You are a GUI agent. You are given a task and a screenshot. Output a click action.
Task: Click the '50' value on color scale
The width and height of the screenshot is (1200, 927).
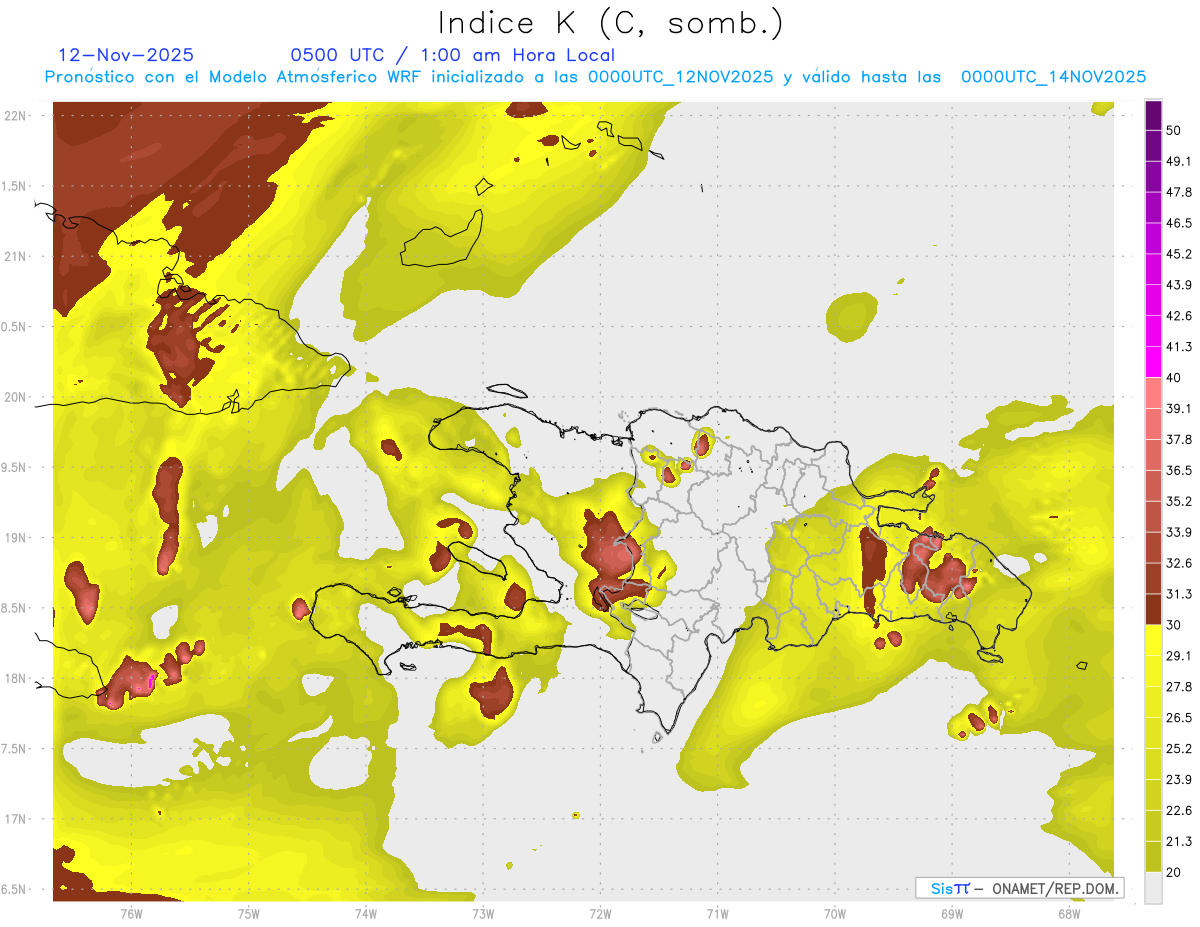(1174, 131)
